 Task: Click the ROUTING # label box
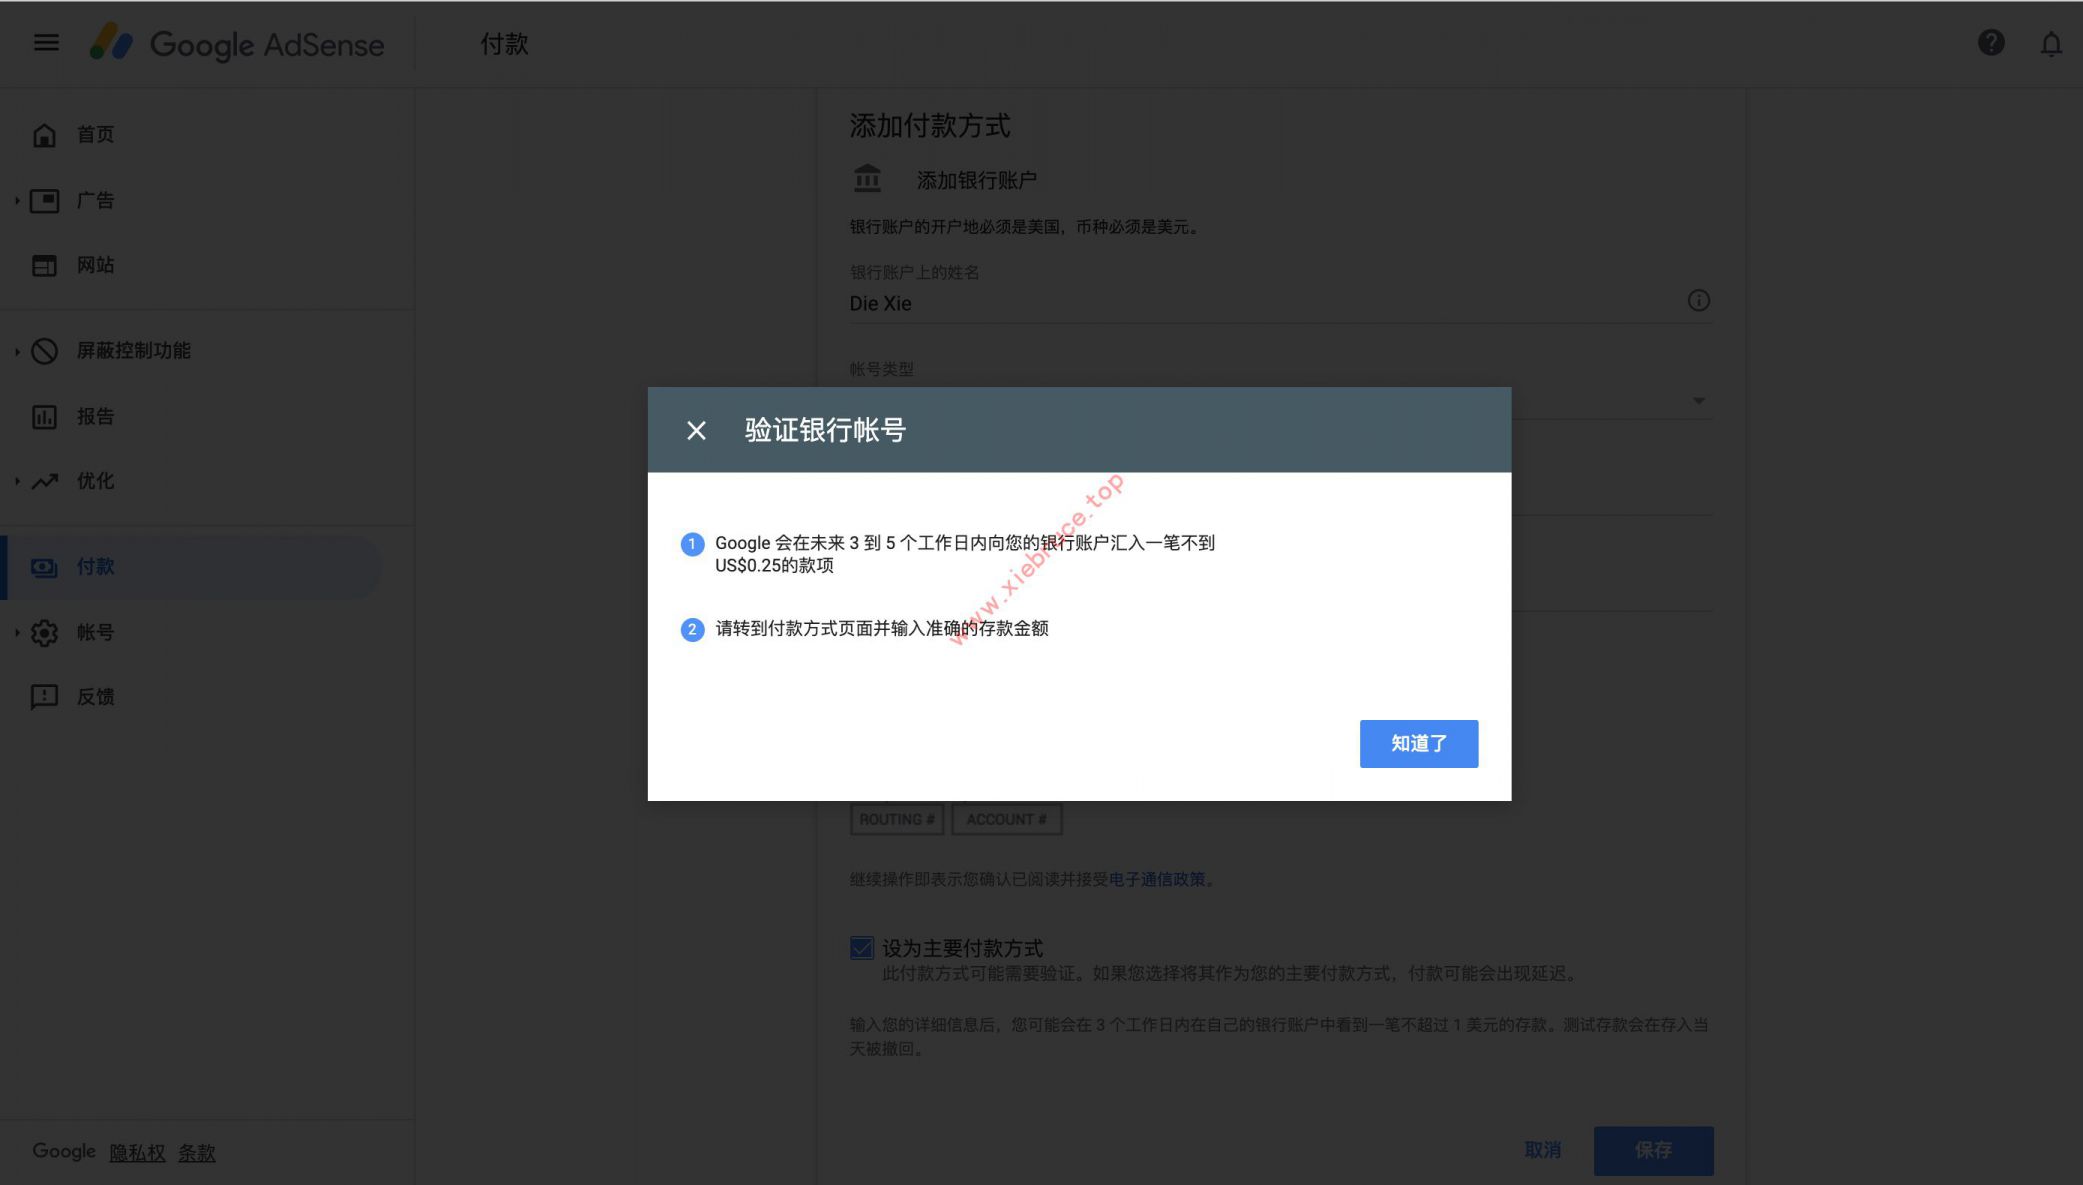pos(897,820)
